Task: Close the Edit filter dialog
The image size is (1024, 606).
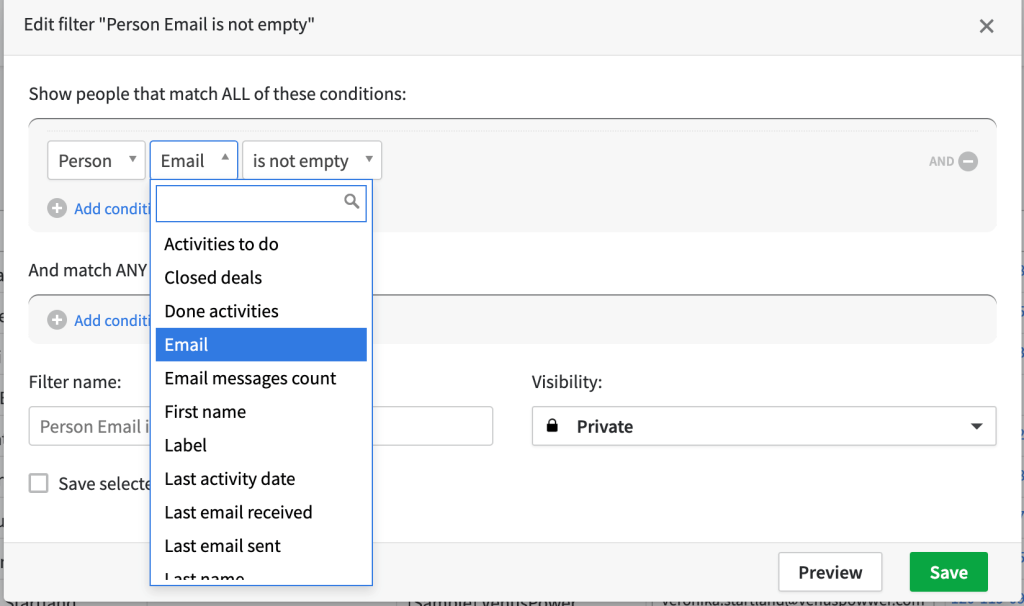Action: pos(986,26)
